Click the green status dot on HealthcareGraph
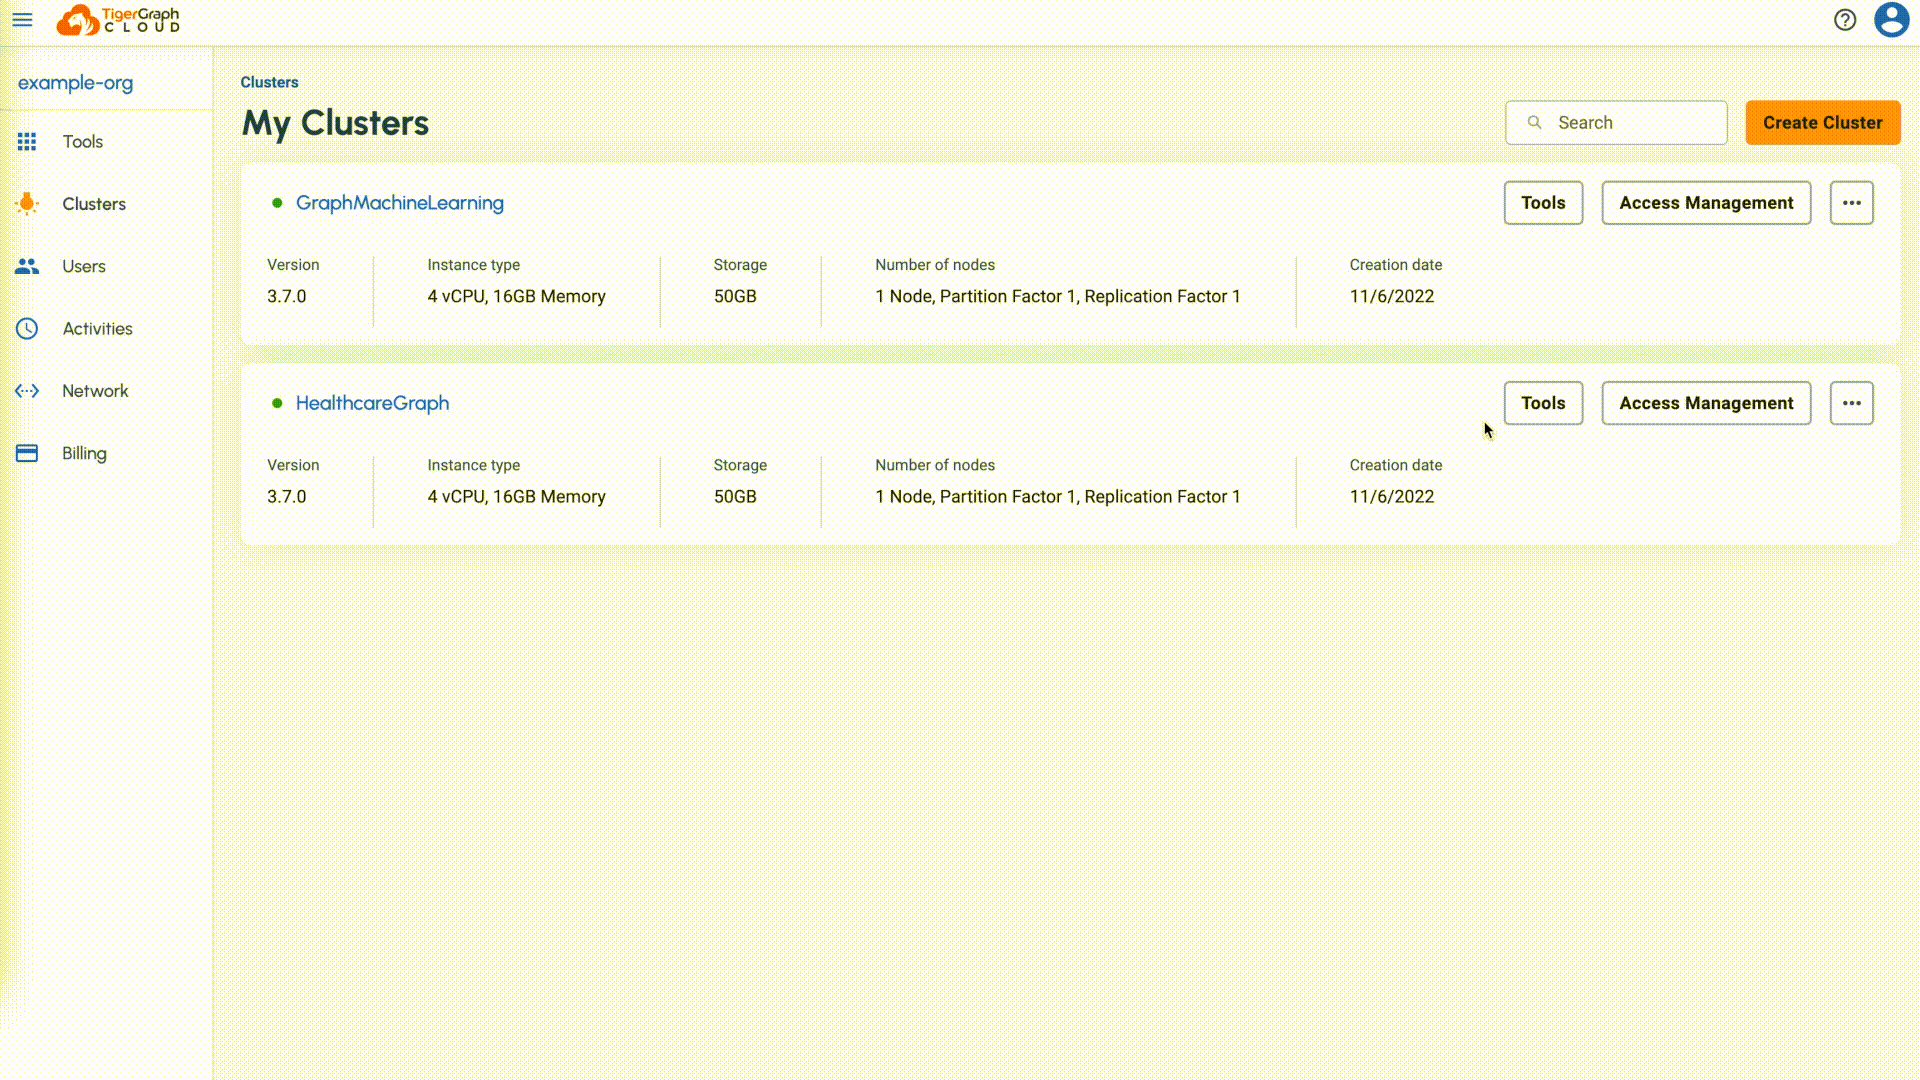This screenshot has width=1920, height=1080. (277, 402)
